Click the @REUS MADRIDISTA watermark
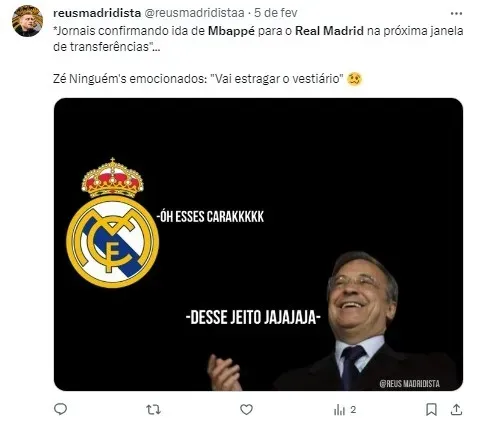The image size is (477, 425). pyautogui.click(x=410, y=384)
